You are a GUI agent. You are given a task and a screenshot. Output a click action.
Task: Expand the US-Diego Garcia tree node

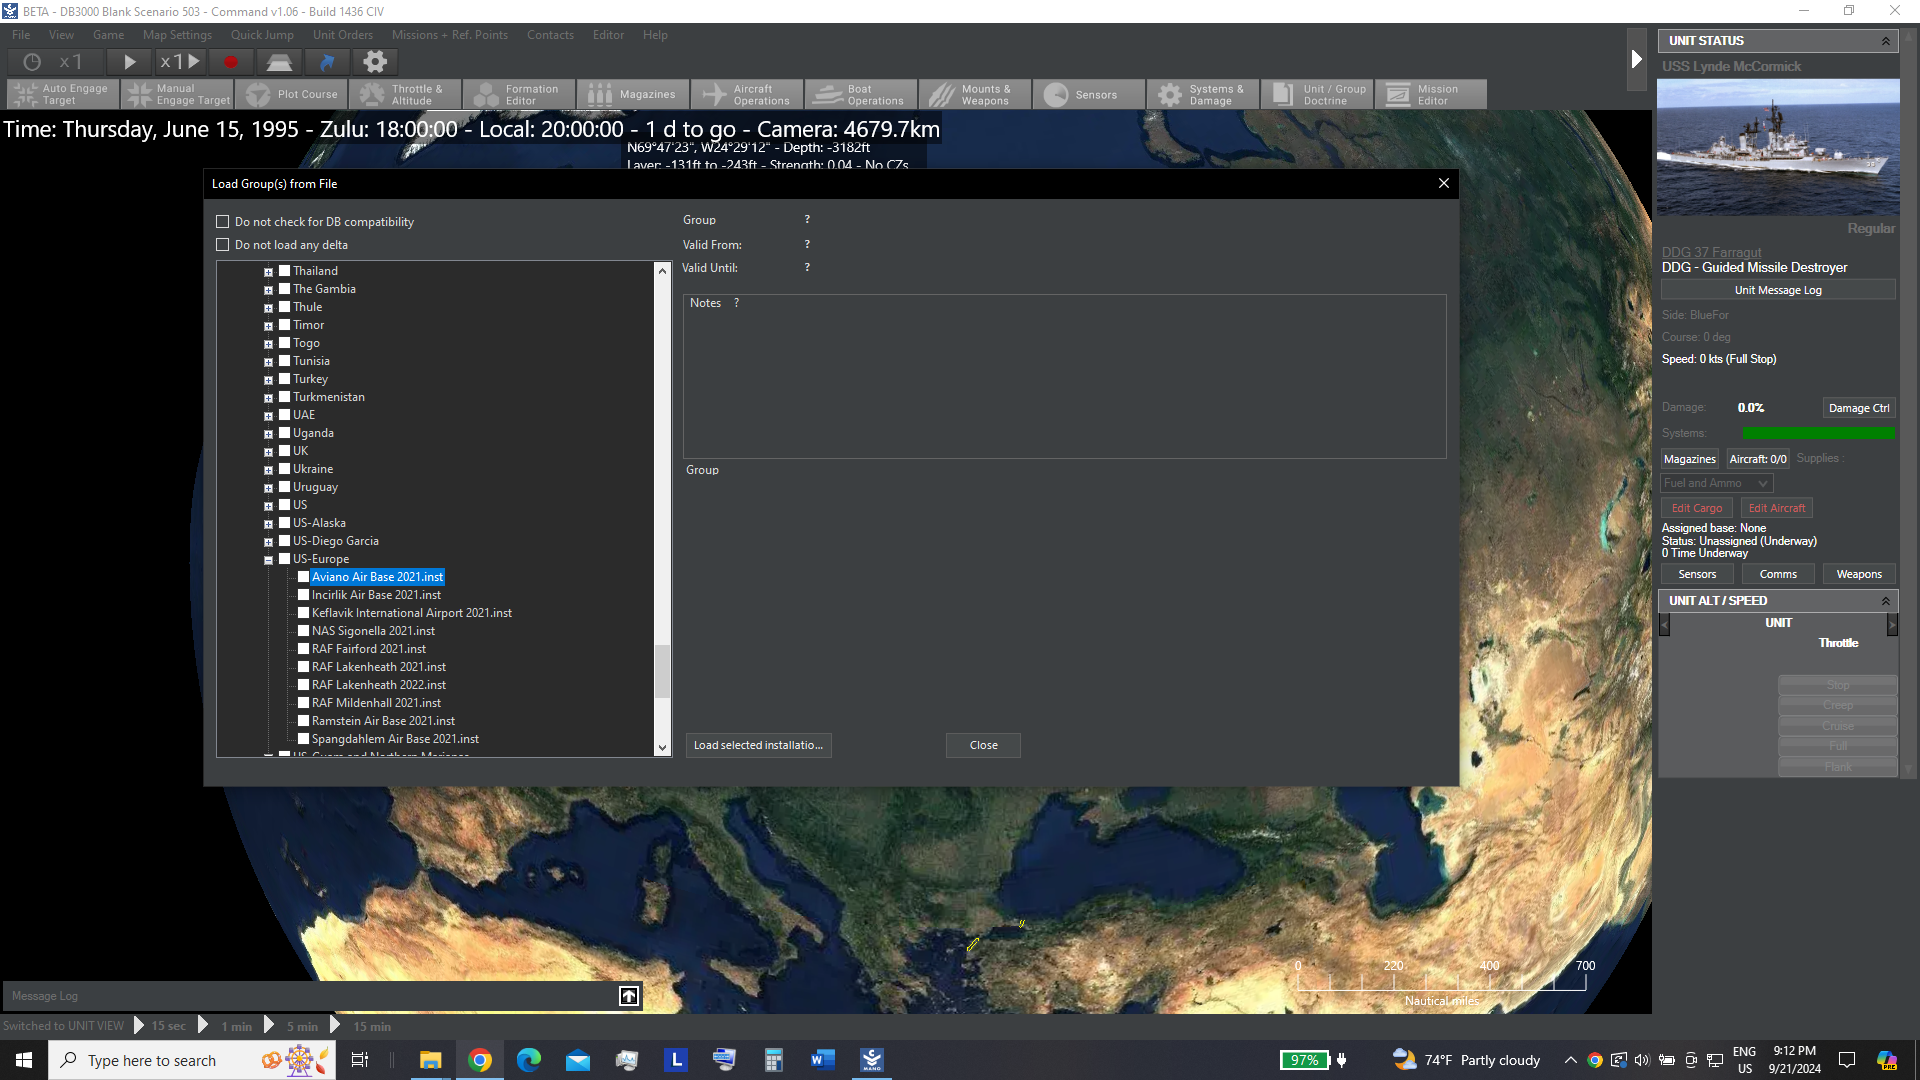[x=268, y=542]
